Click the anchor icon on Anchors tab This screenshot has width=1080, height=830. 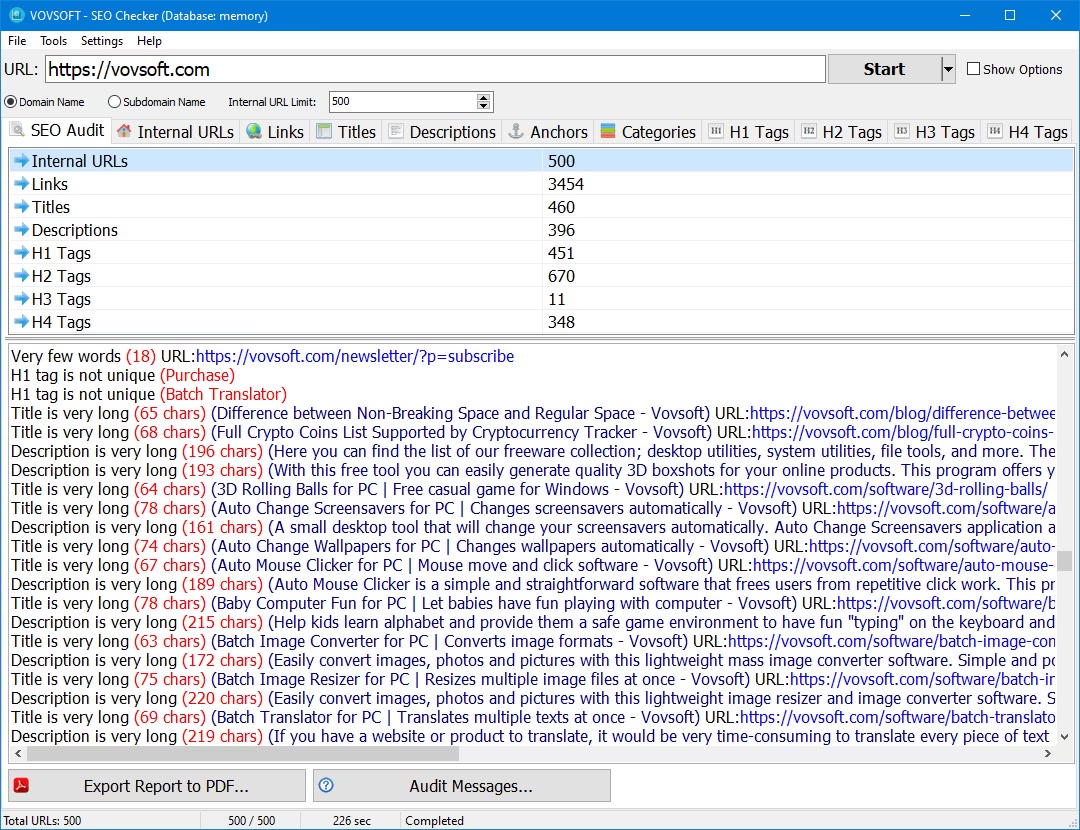516,131
